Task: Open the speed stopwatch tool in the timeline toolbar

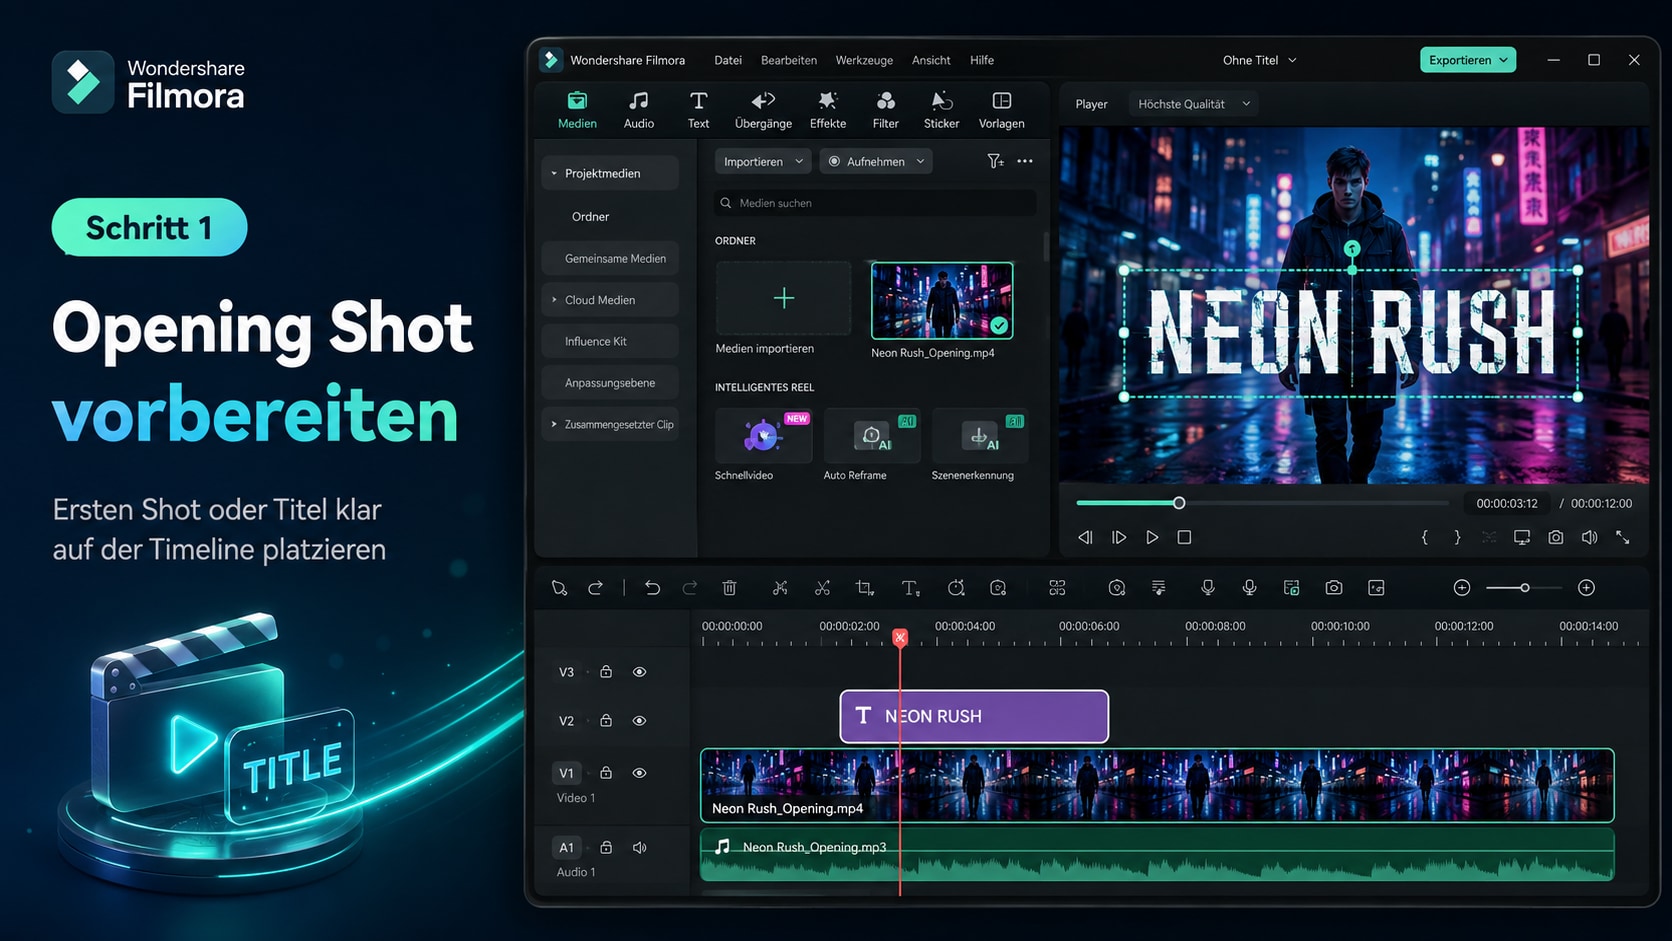Action: pyautogui.click(x=956, y=588)
